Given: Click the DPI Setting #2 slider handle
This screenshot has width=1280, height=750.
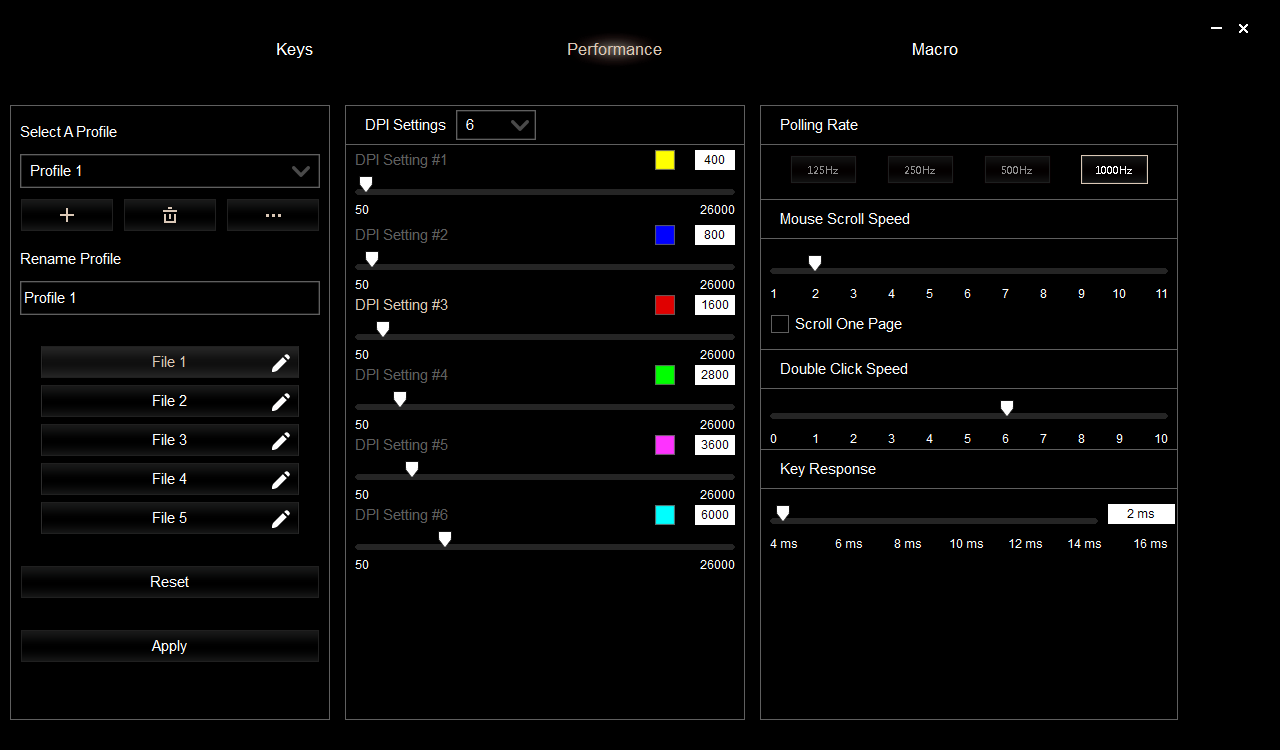Looking at the screenshot, I should pyautogui.click(x=372, y=259).
